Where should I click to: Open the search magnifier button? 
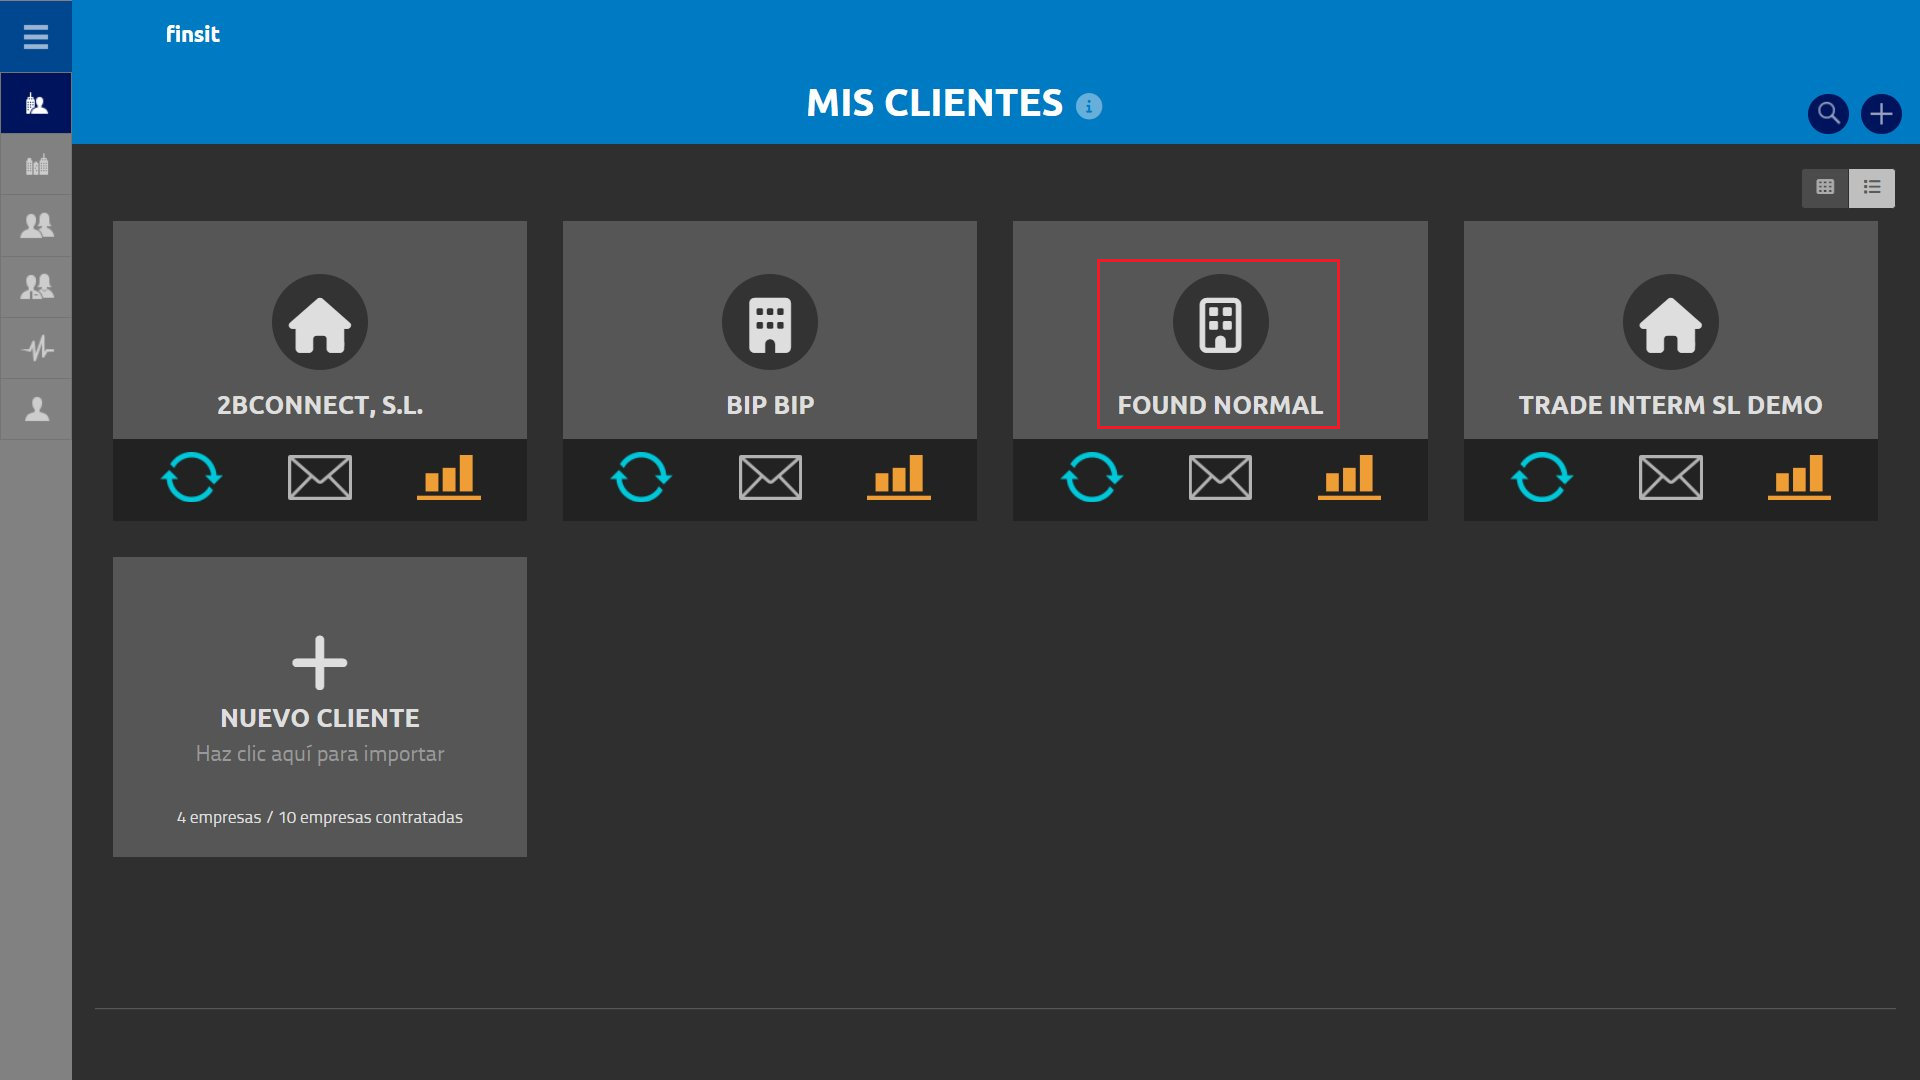point(1828,114)
